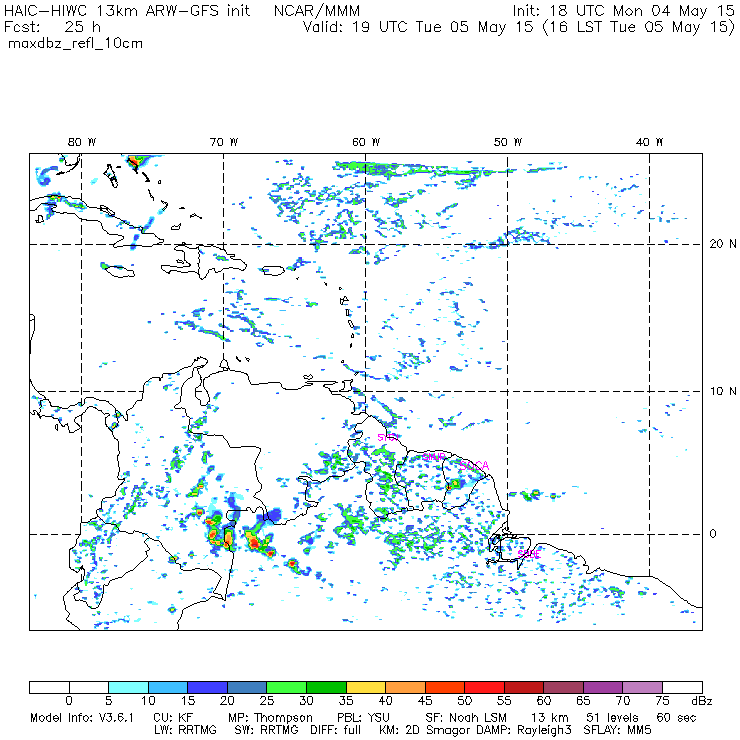Viewport: 740px width, 740px height.
Task: Select the 15-20 dBZ blue legend swatch
Action: coord(208,687)
